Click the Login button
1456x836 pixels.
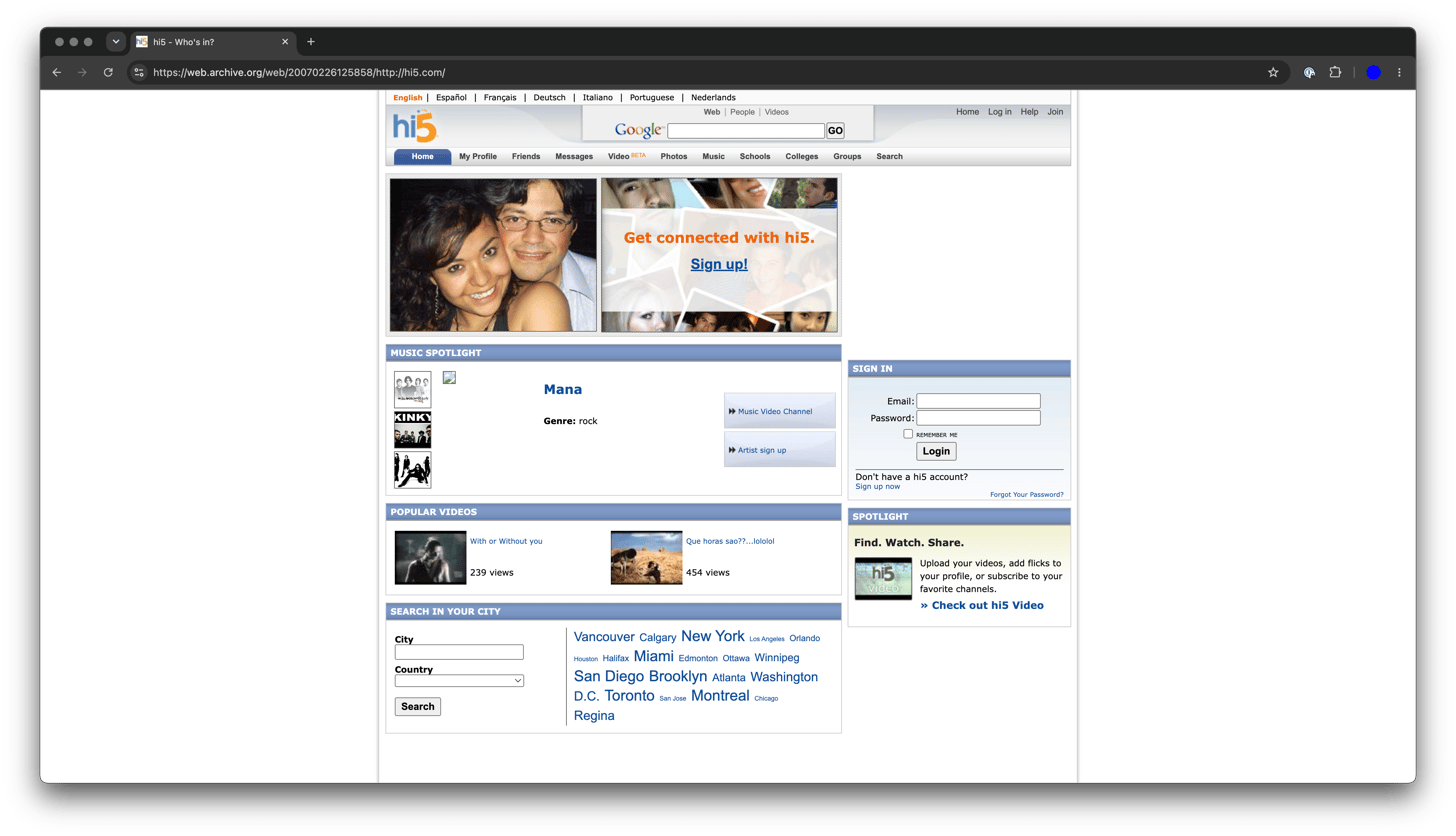point(936,451)
